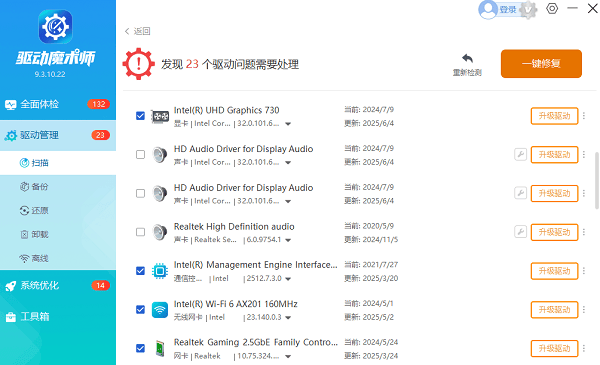Click the chip icon for Intel Management Engine

[x=160, y=271]
